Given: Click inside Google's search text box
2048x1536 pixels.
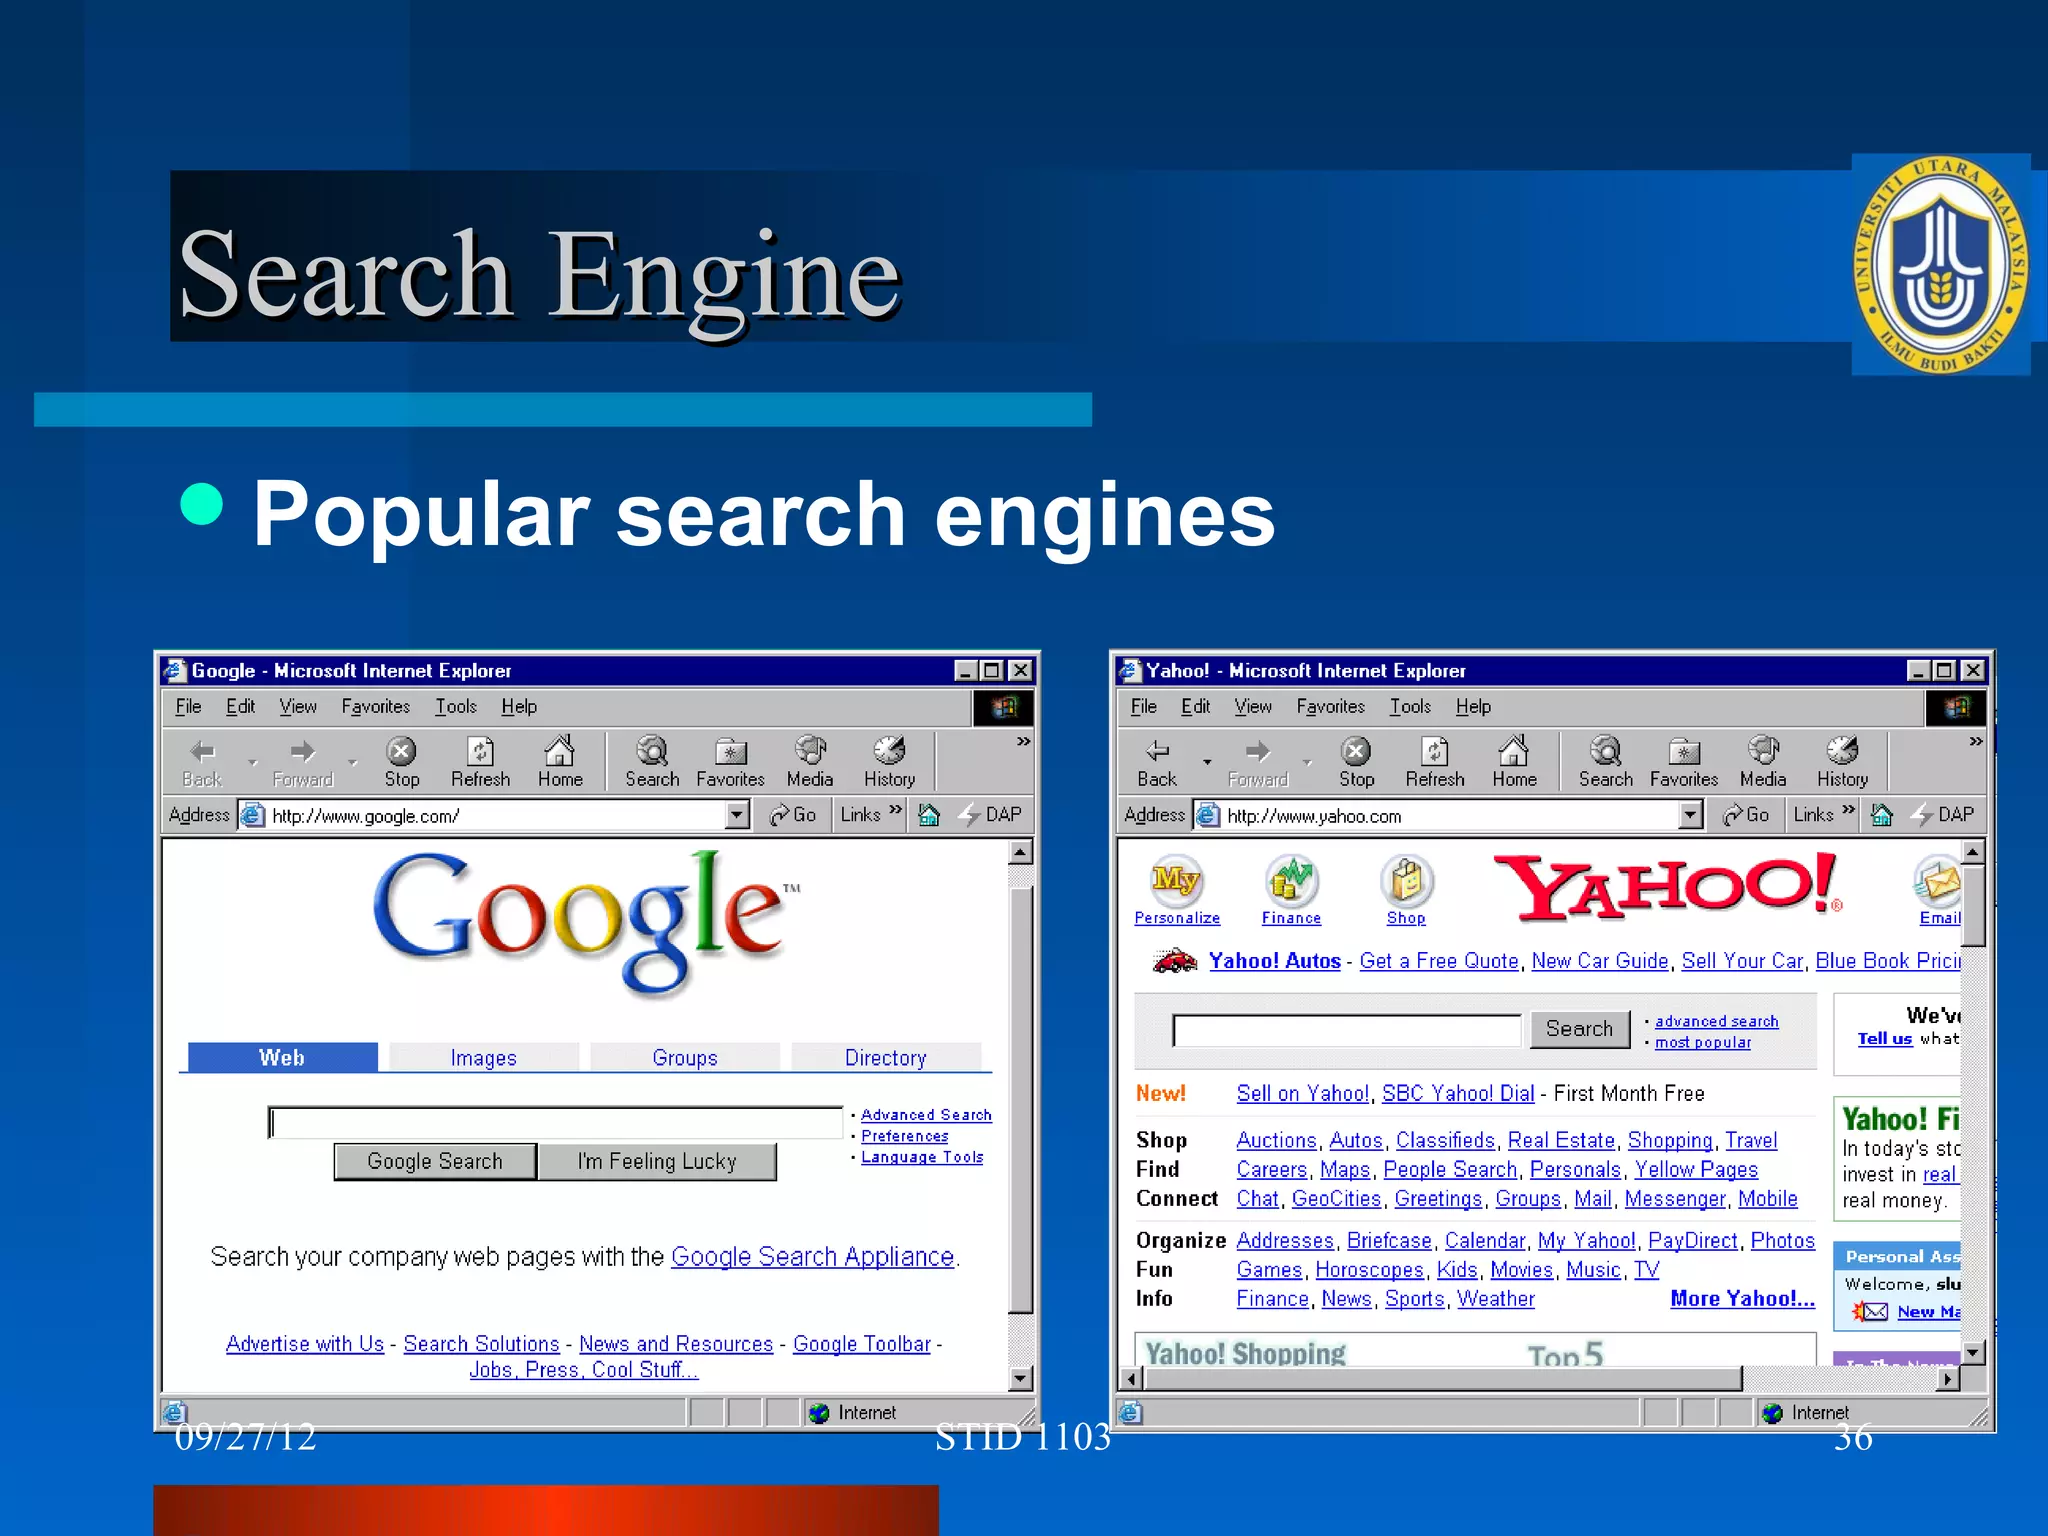Looking at the screenshot, I should 556,1122.
